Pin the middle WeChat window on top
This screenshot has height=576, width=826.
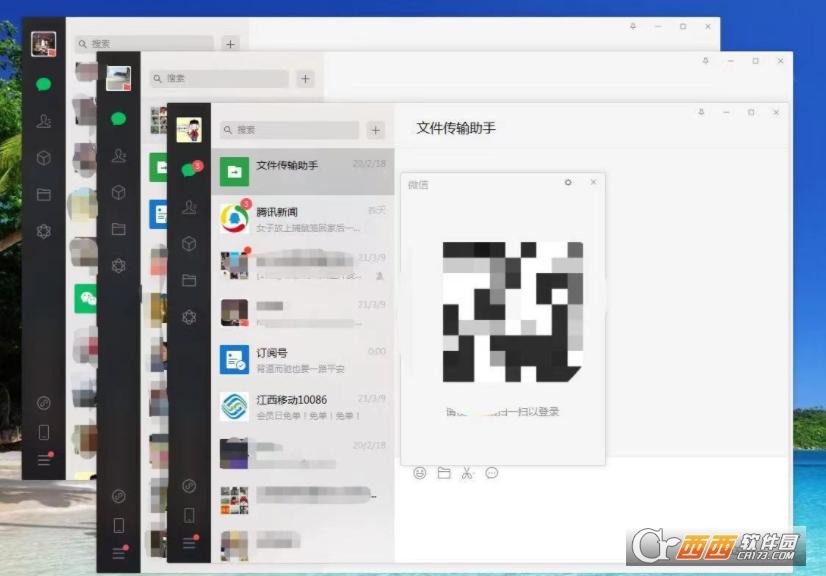(705, 61)
